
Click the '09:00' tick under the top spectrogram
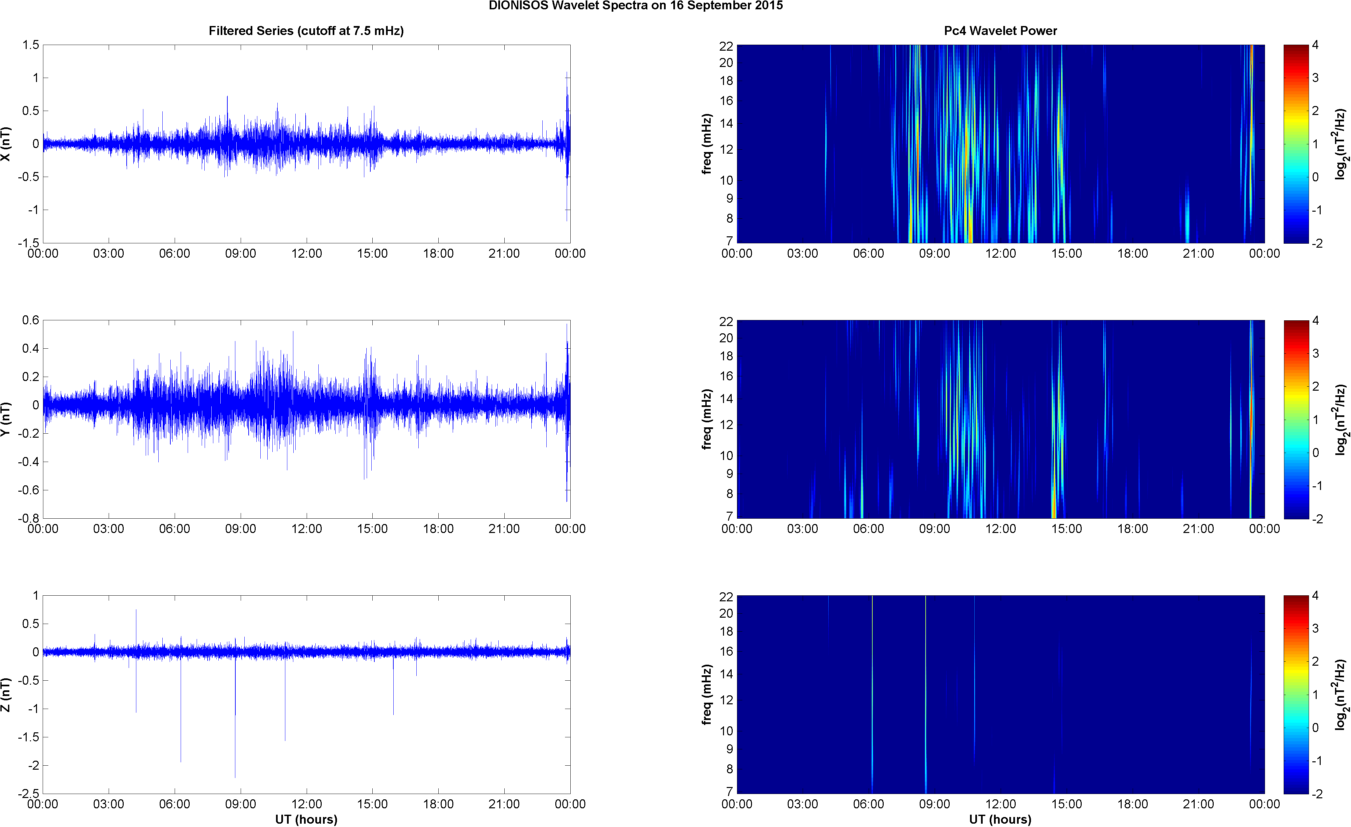(935, 254)
